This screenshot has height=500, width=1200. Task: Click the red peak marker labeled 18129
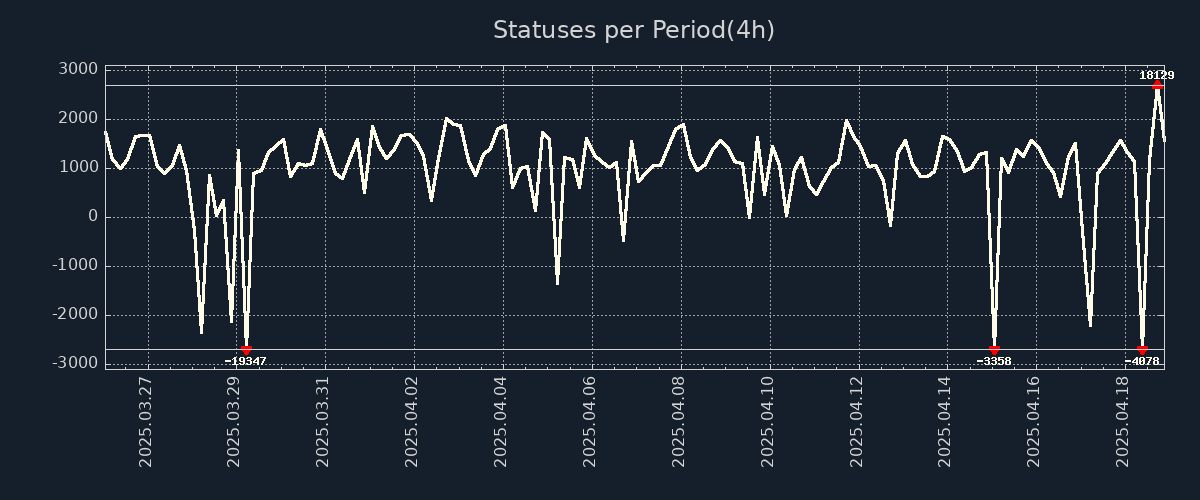pos(1157,86)
